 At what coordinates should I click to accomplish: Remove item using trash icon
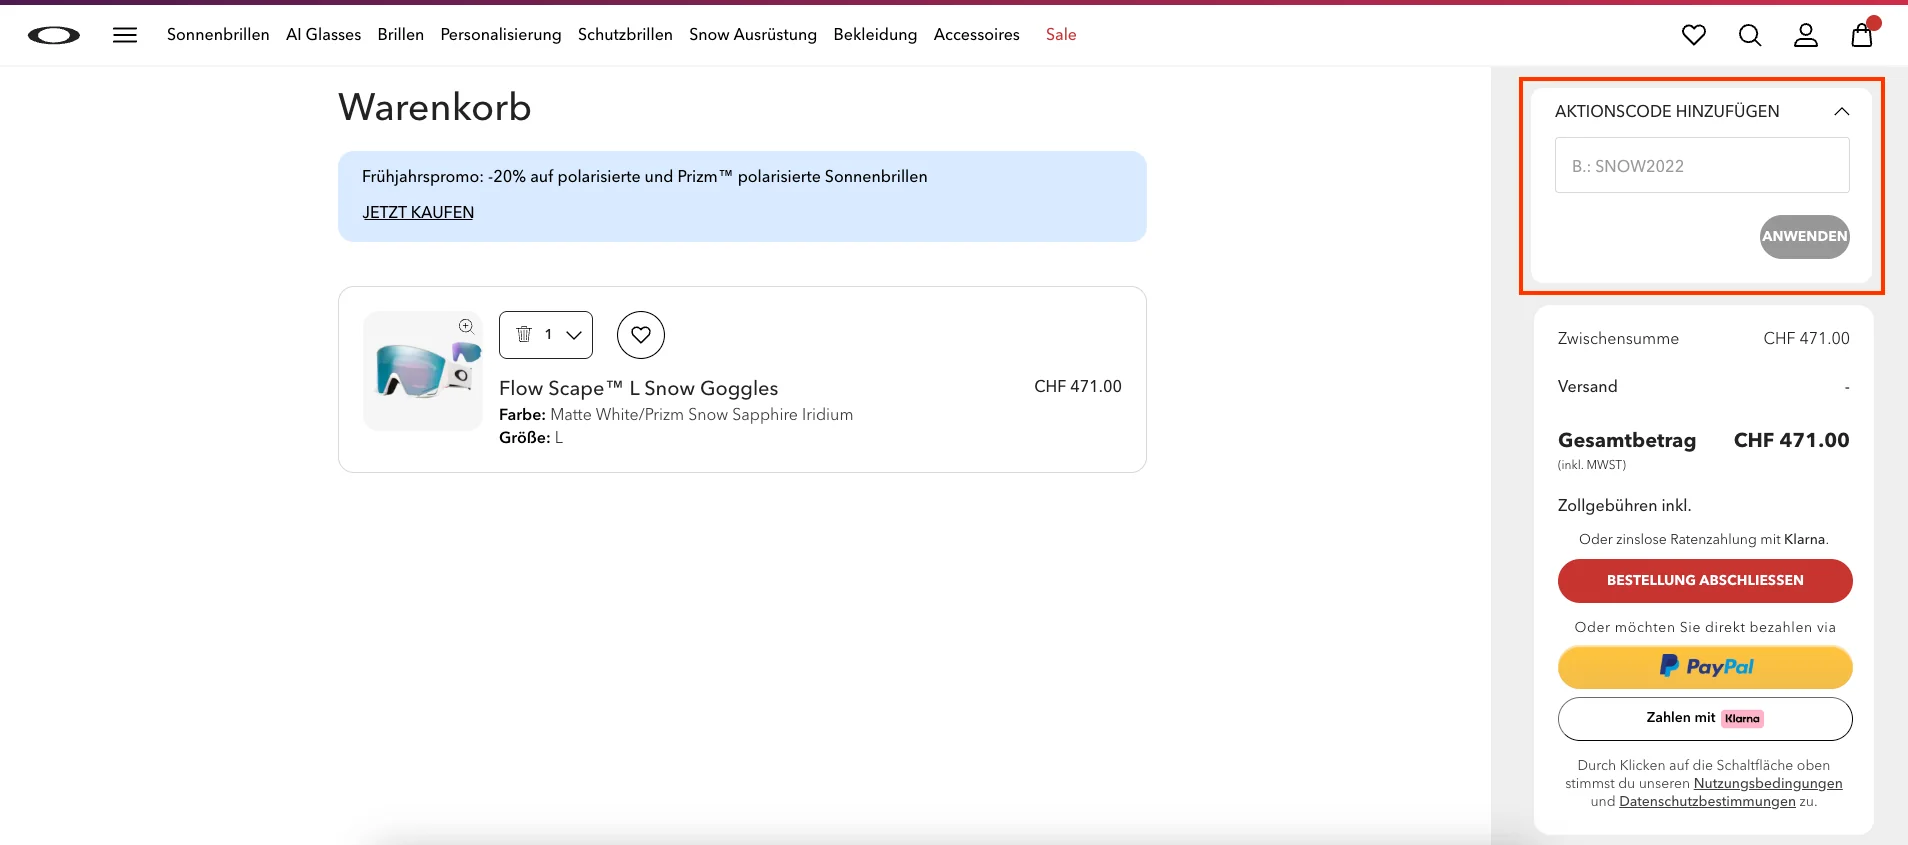coord(524,334)
